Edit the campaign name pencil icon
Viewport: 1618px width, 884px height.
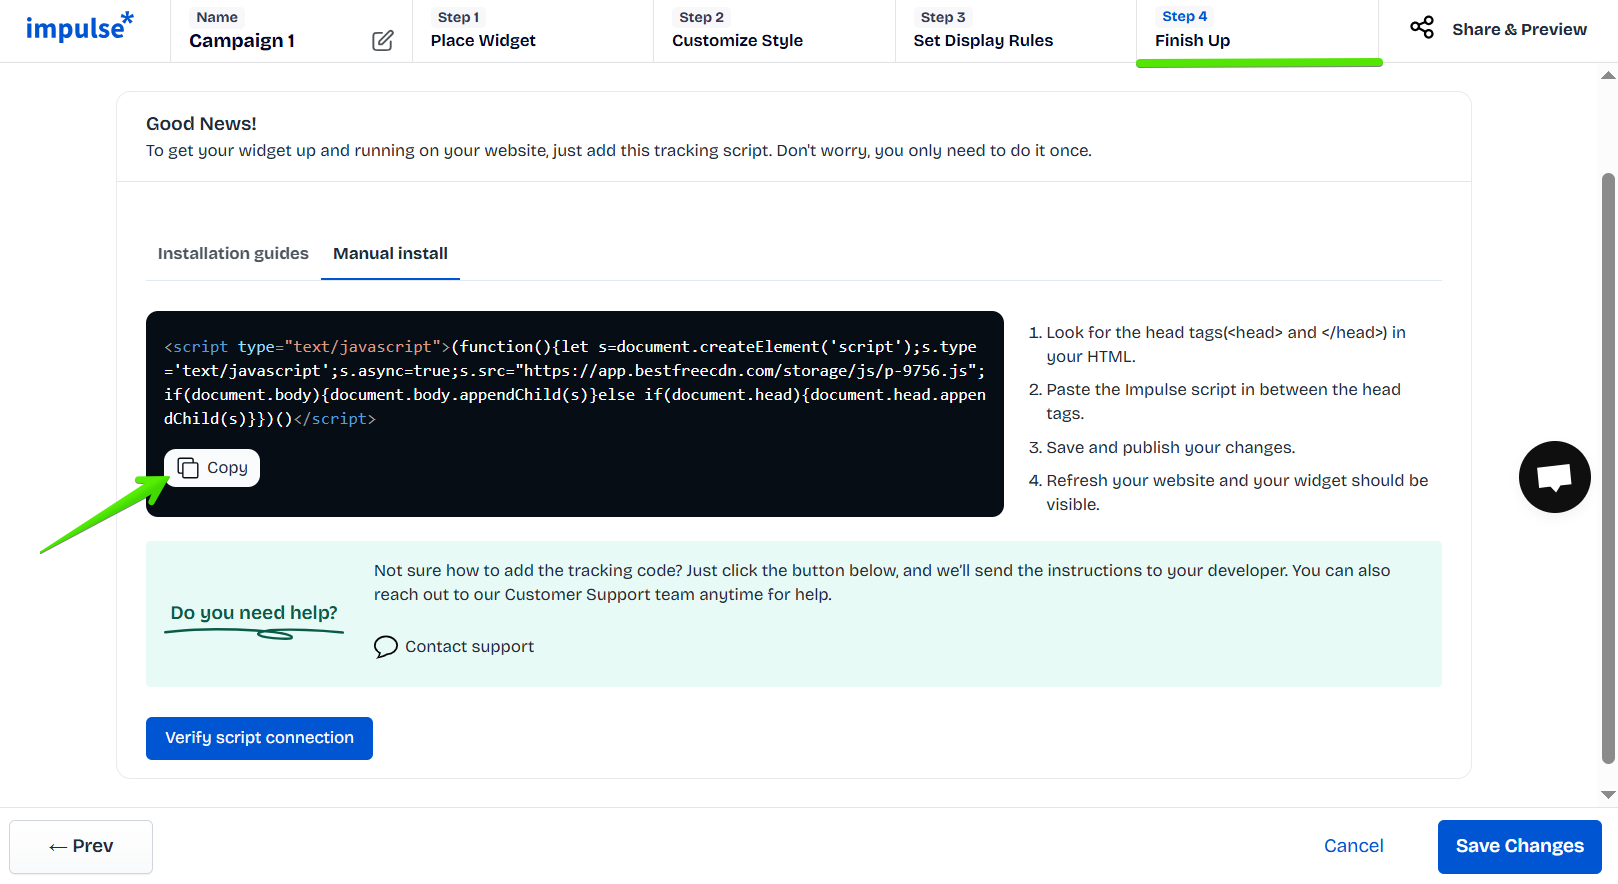click(x=383, y=41)
